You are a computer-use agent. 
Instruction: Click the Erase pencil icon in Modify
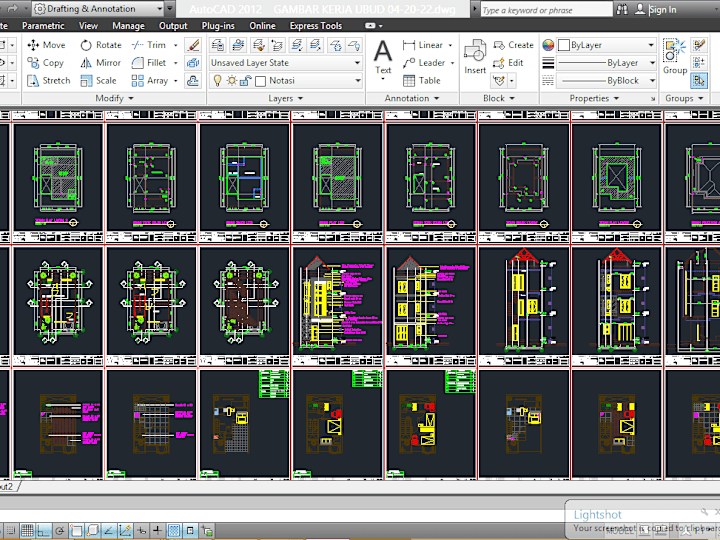[193, 45]
